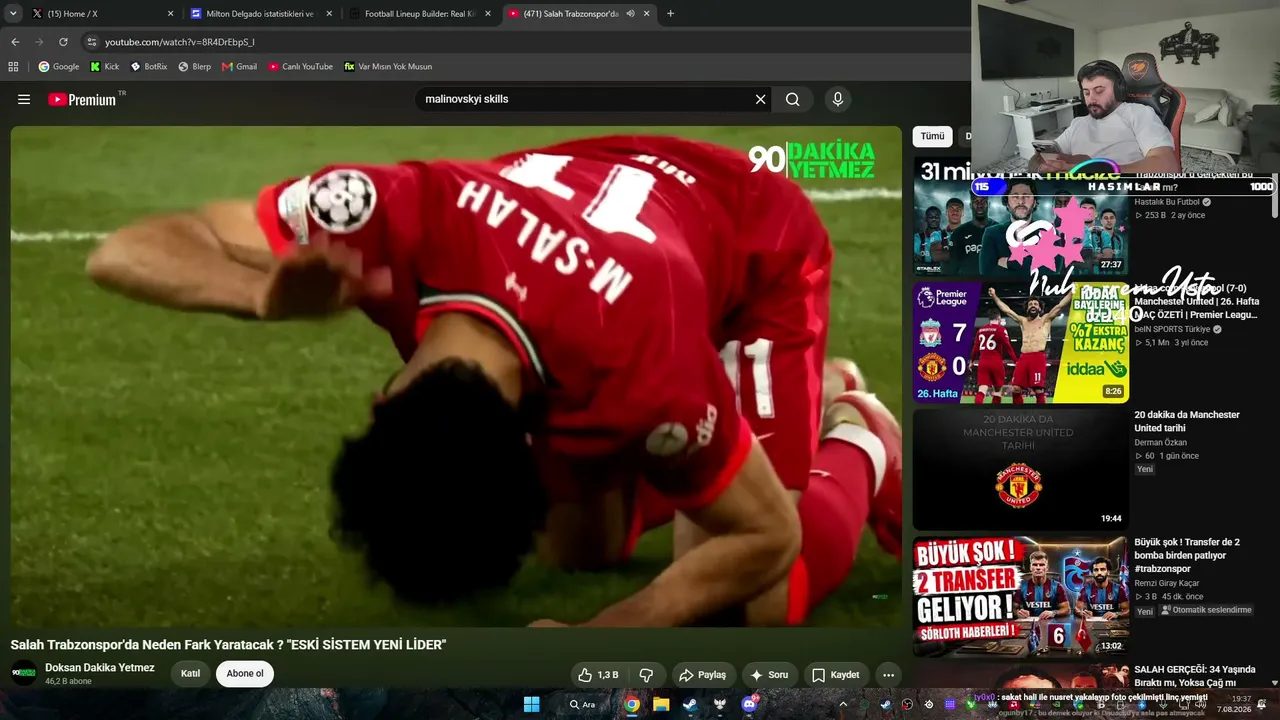The height and width of the screenshot is (720, 1280).
Task: Click the Salah video player
Action: pos(456,376)
